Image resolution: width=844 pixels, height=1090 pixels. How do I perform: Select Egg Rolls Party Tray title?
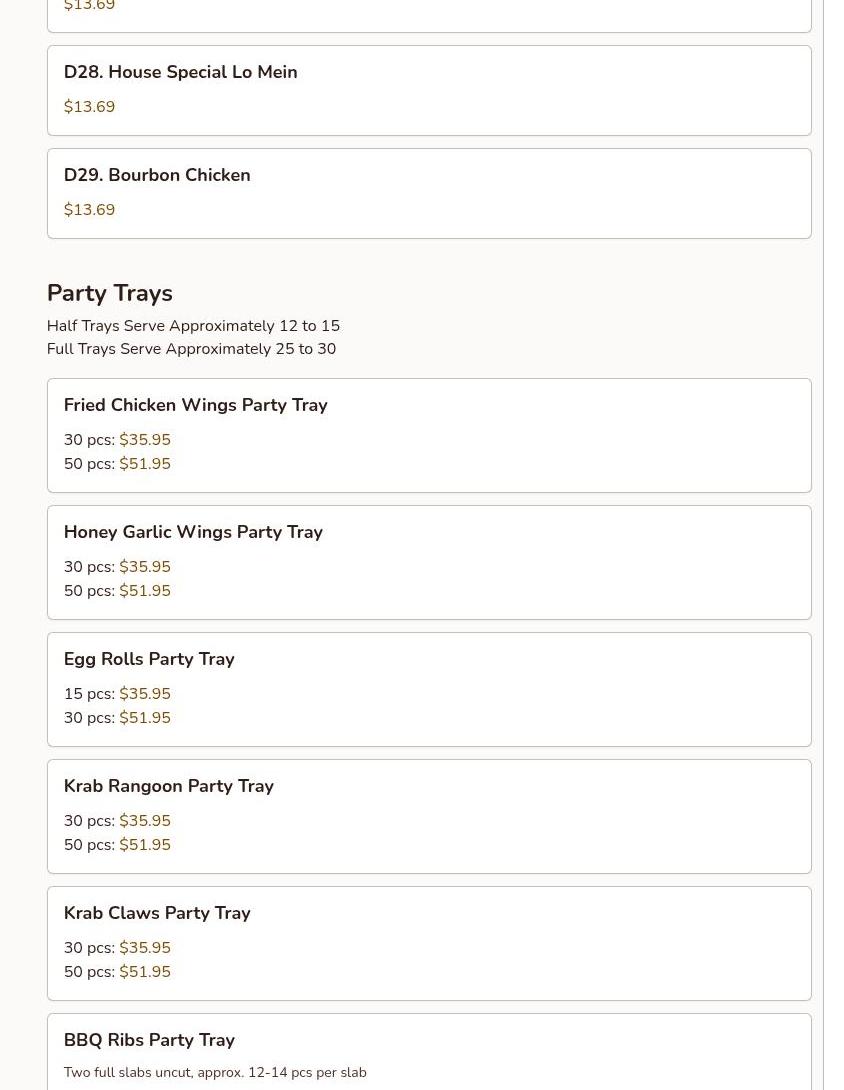pos(149,659)
